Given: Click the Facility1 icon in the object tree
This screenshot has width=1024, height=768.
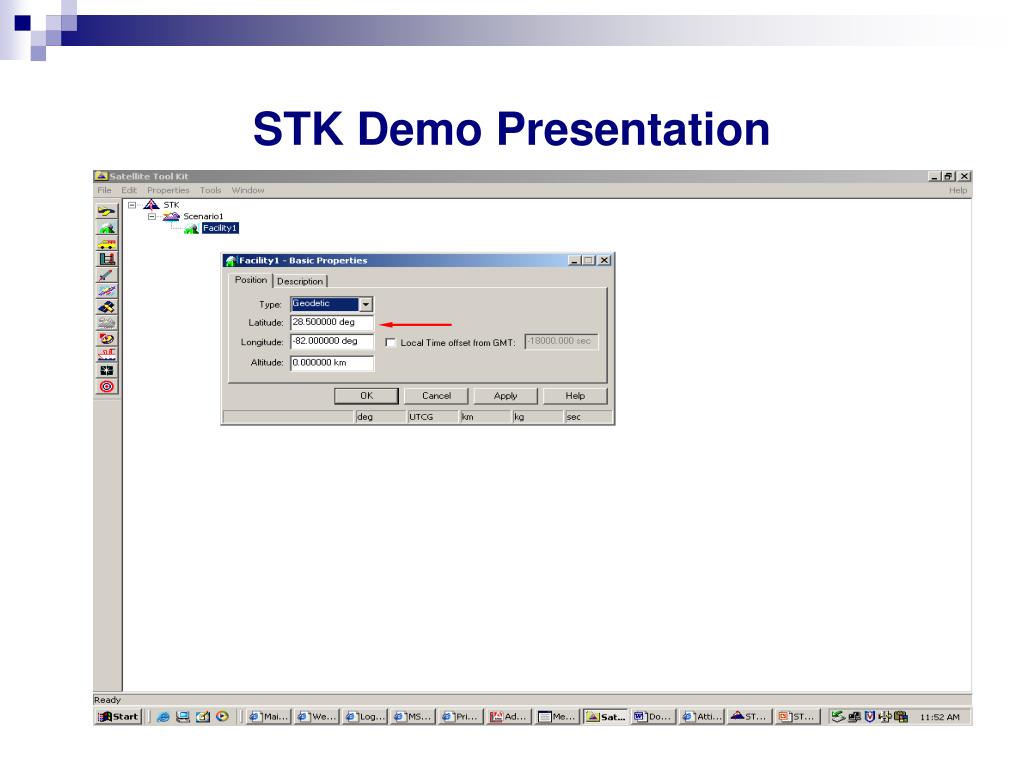Looking at the screenshot, I should pyautogui.click(x=191, y=229).
